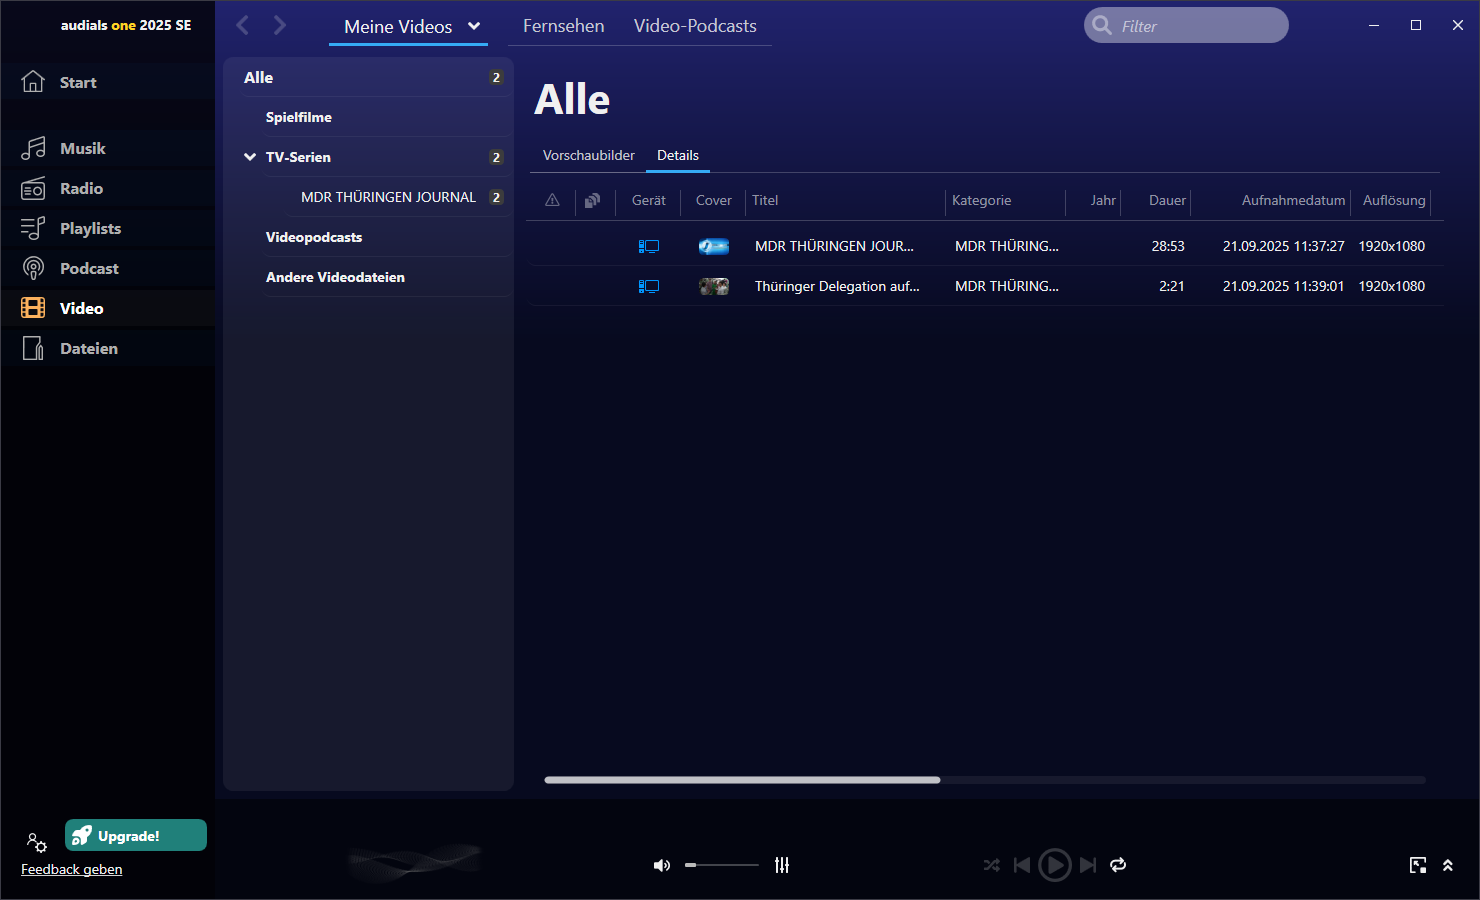Sort by the Dauer column
Screen dimensions: 1480x900
click(1167, 200)
